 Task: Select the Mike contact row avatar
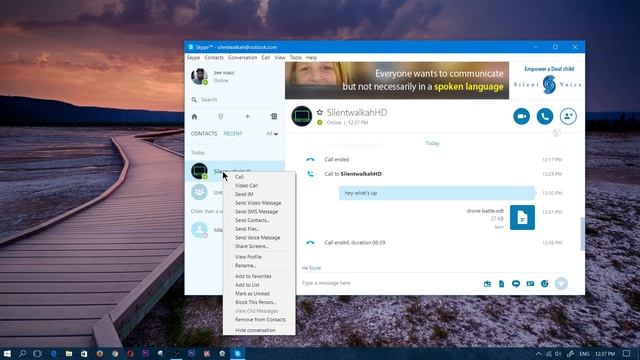(x=199, y=229)
